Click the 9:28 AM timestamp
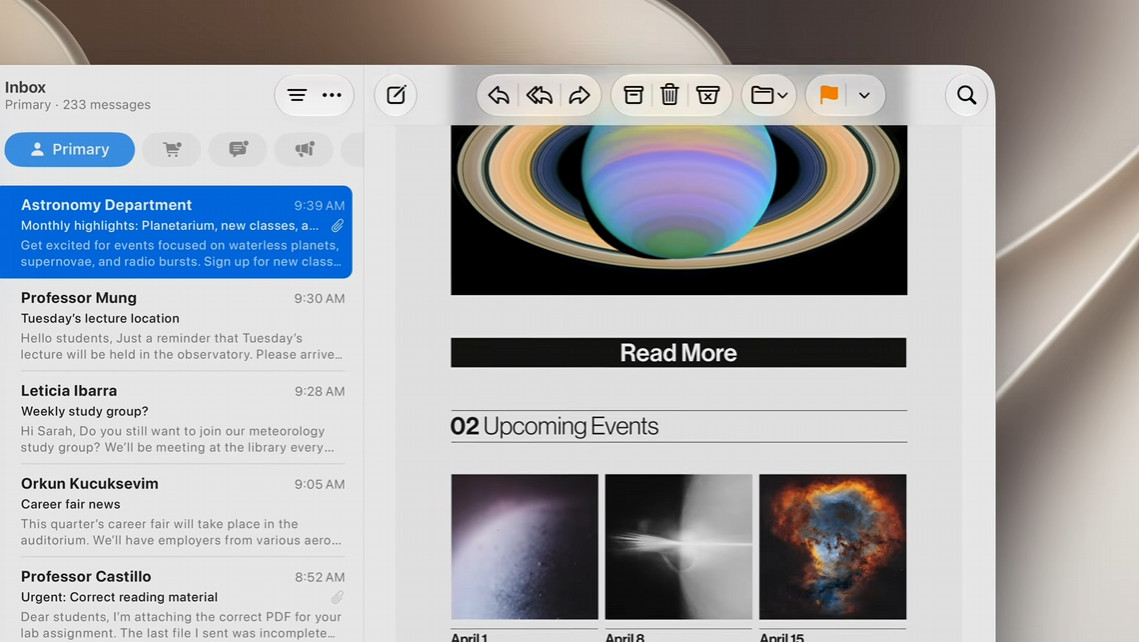This screenshot has width=1139, height=642. pyautogui.click(x=320, y=391)
